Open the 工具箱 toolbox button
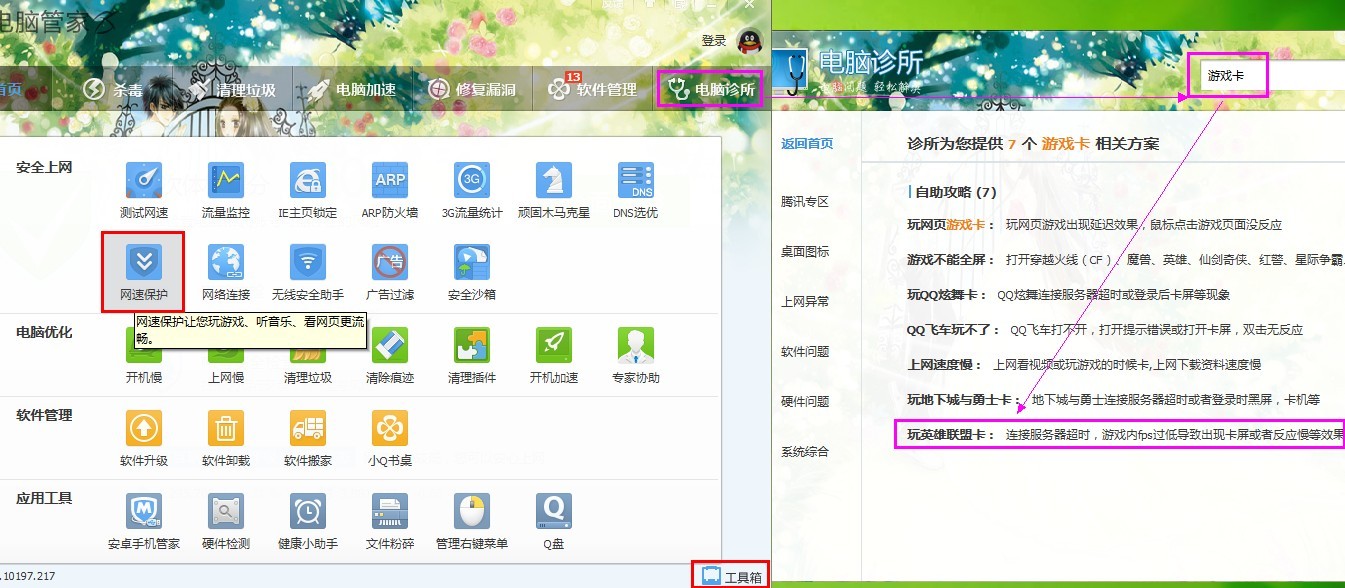This screenshot has height=588, width=1345. [x=731, y=576]
